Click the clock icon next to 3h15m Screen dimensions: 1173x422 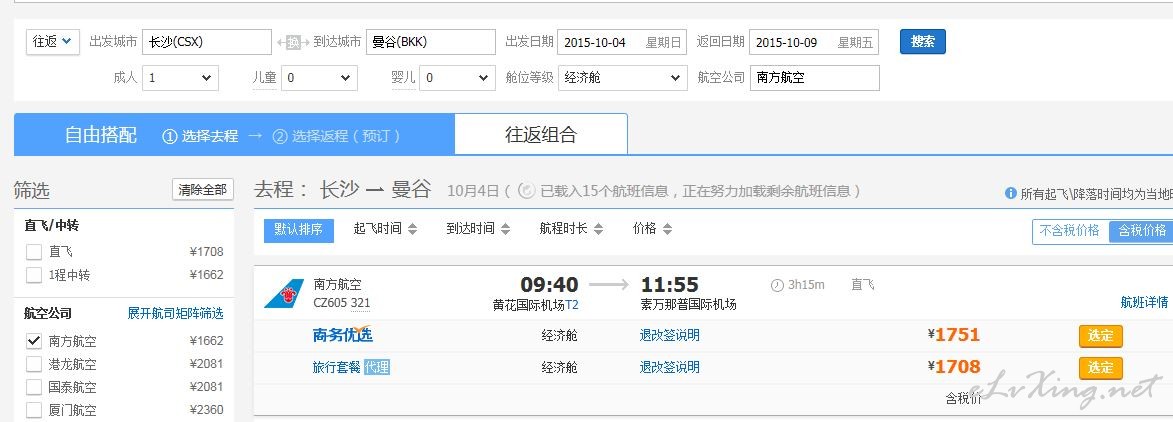pos(777,284)
